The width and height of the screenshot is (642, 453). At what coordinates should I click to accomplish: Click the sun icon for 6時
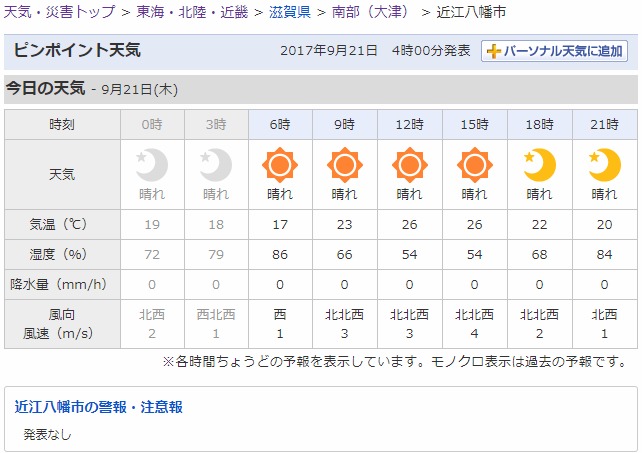(x=280, y=165)
